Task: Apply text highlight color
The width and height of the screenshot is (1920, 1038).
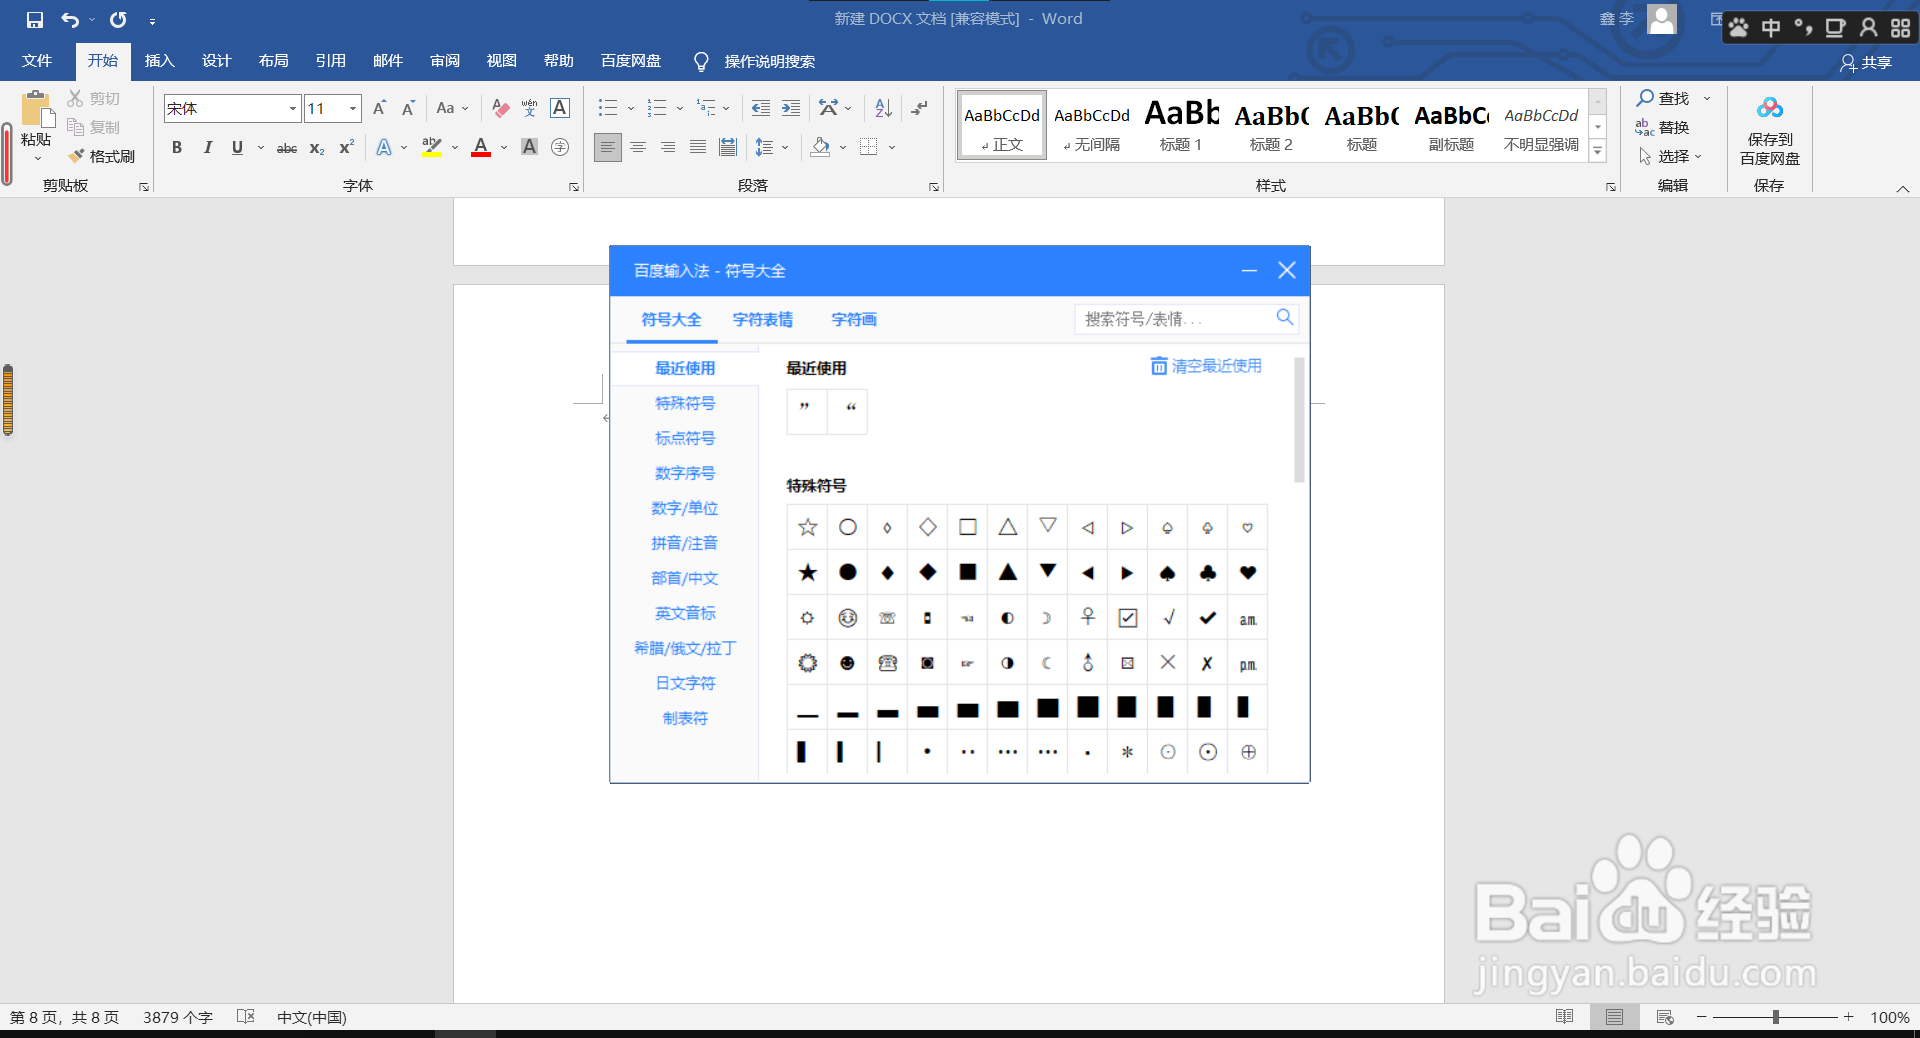Action: coord(430,147)
